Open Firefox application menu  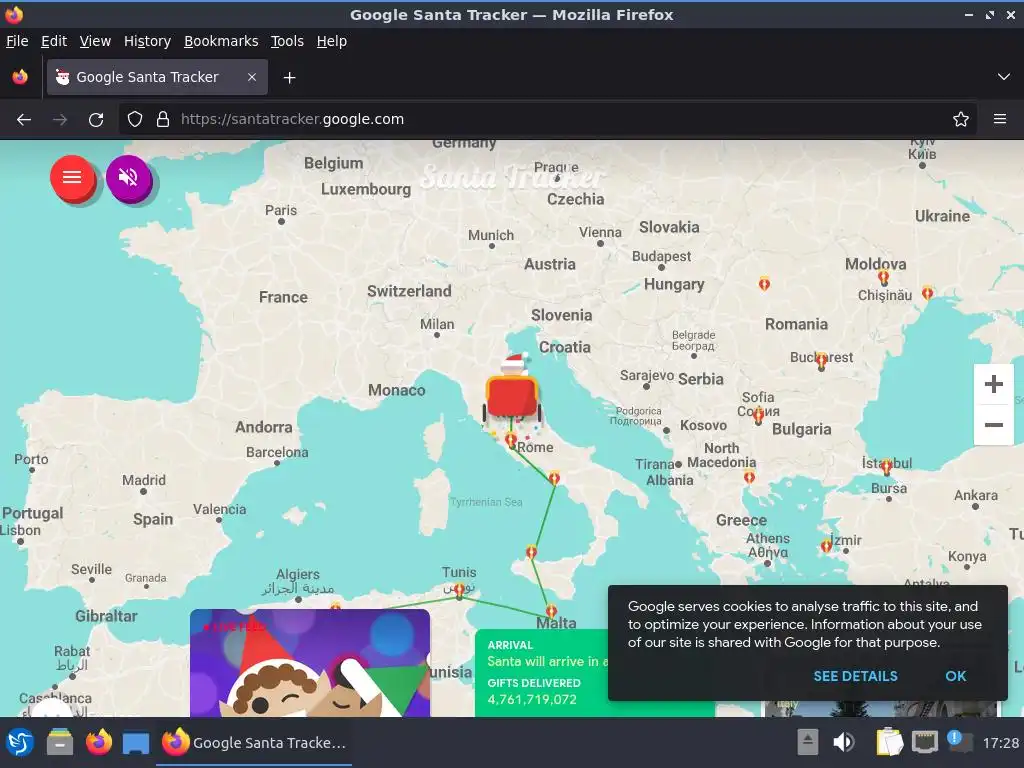tap(999, 120)
